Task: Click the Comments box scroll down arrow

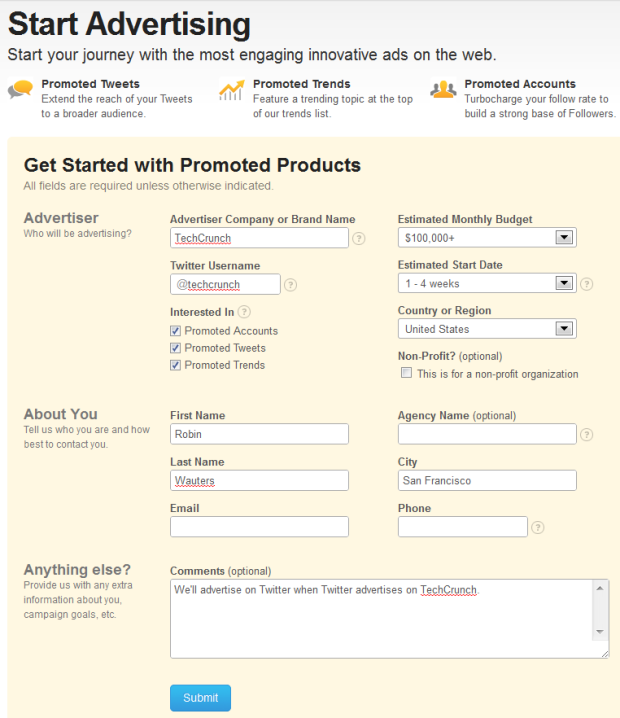Action: pos(600,632)
